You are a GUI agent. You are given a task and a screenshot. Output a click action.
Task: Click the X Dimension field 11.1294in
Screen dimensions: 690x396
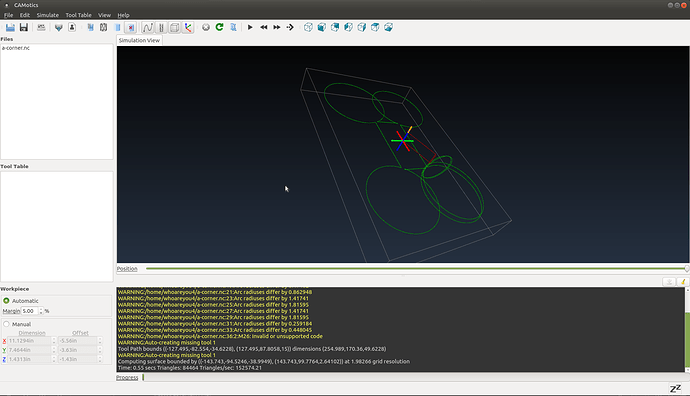29,341
